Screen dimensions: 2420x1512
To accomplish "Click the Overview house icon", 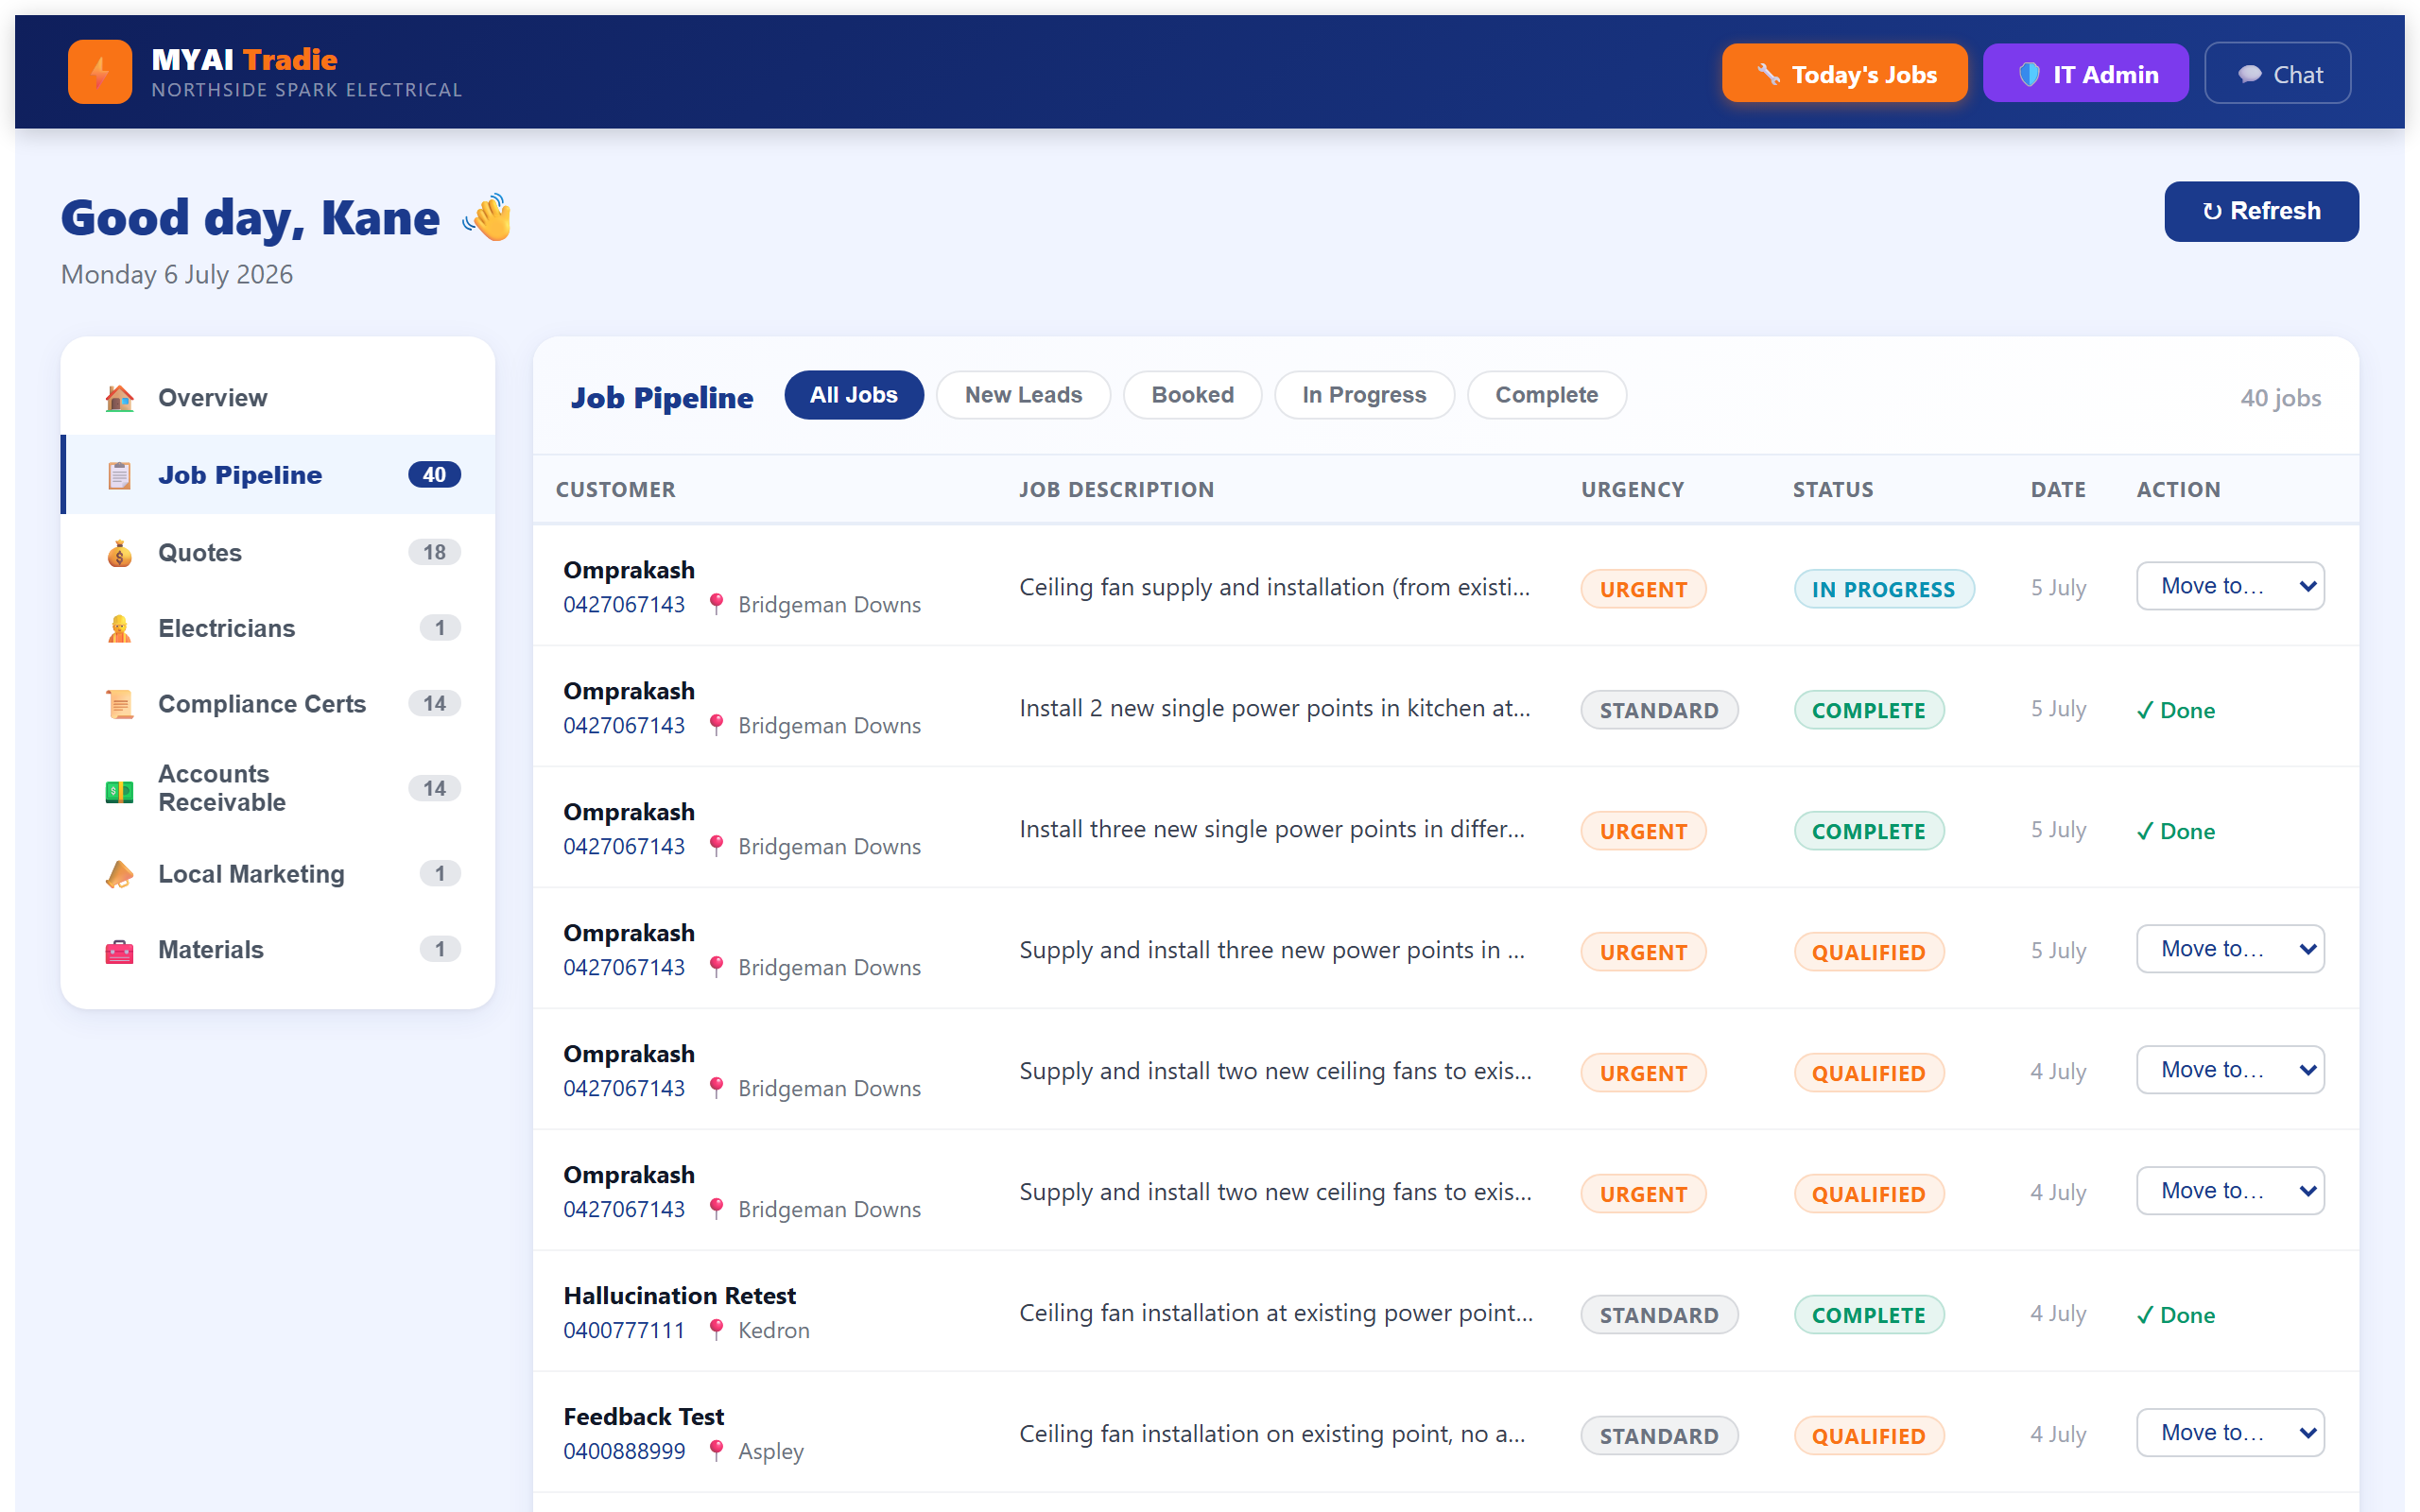I will coord(119,398).
